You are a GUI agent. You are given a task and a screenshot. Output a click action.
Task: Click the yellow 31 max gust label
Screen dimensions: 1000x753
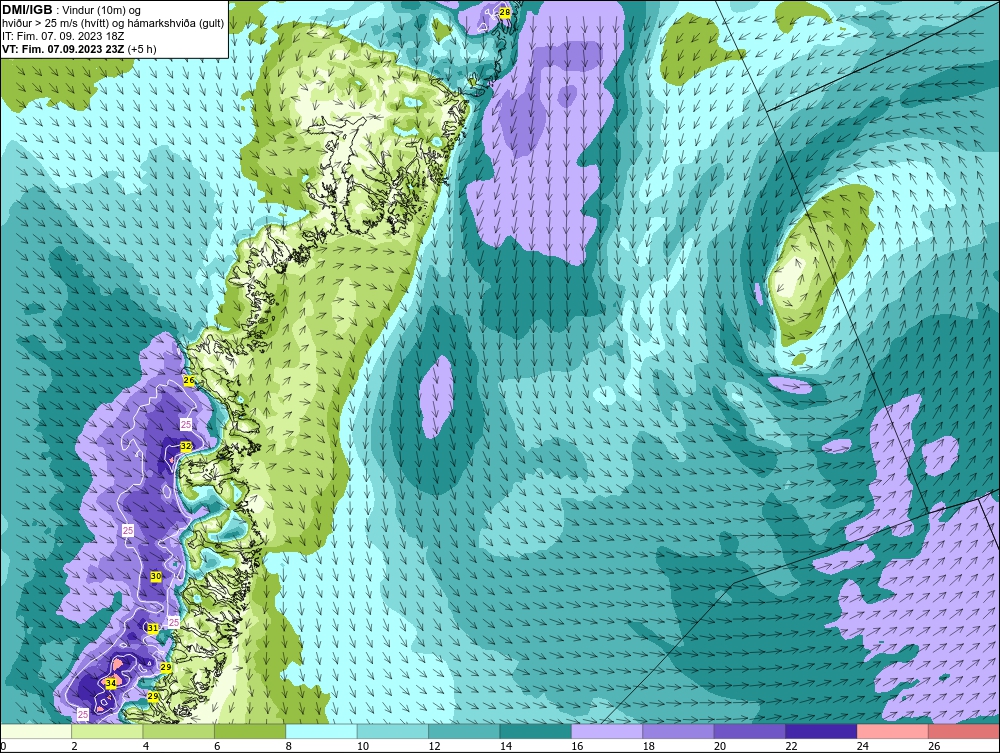[x=153, y=628]
